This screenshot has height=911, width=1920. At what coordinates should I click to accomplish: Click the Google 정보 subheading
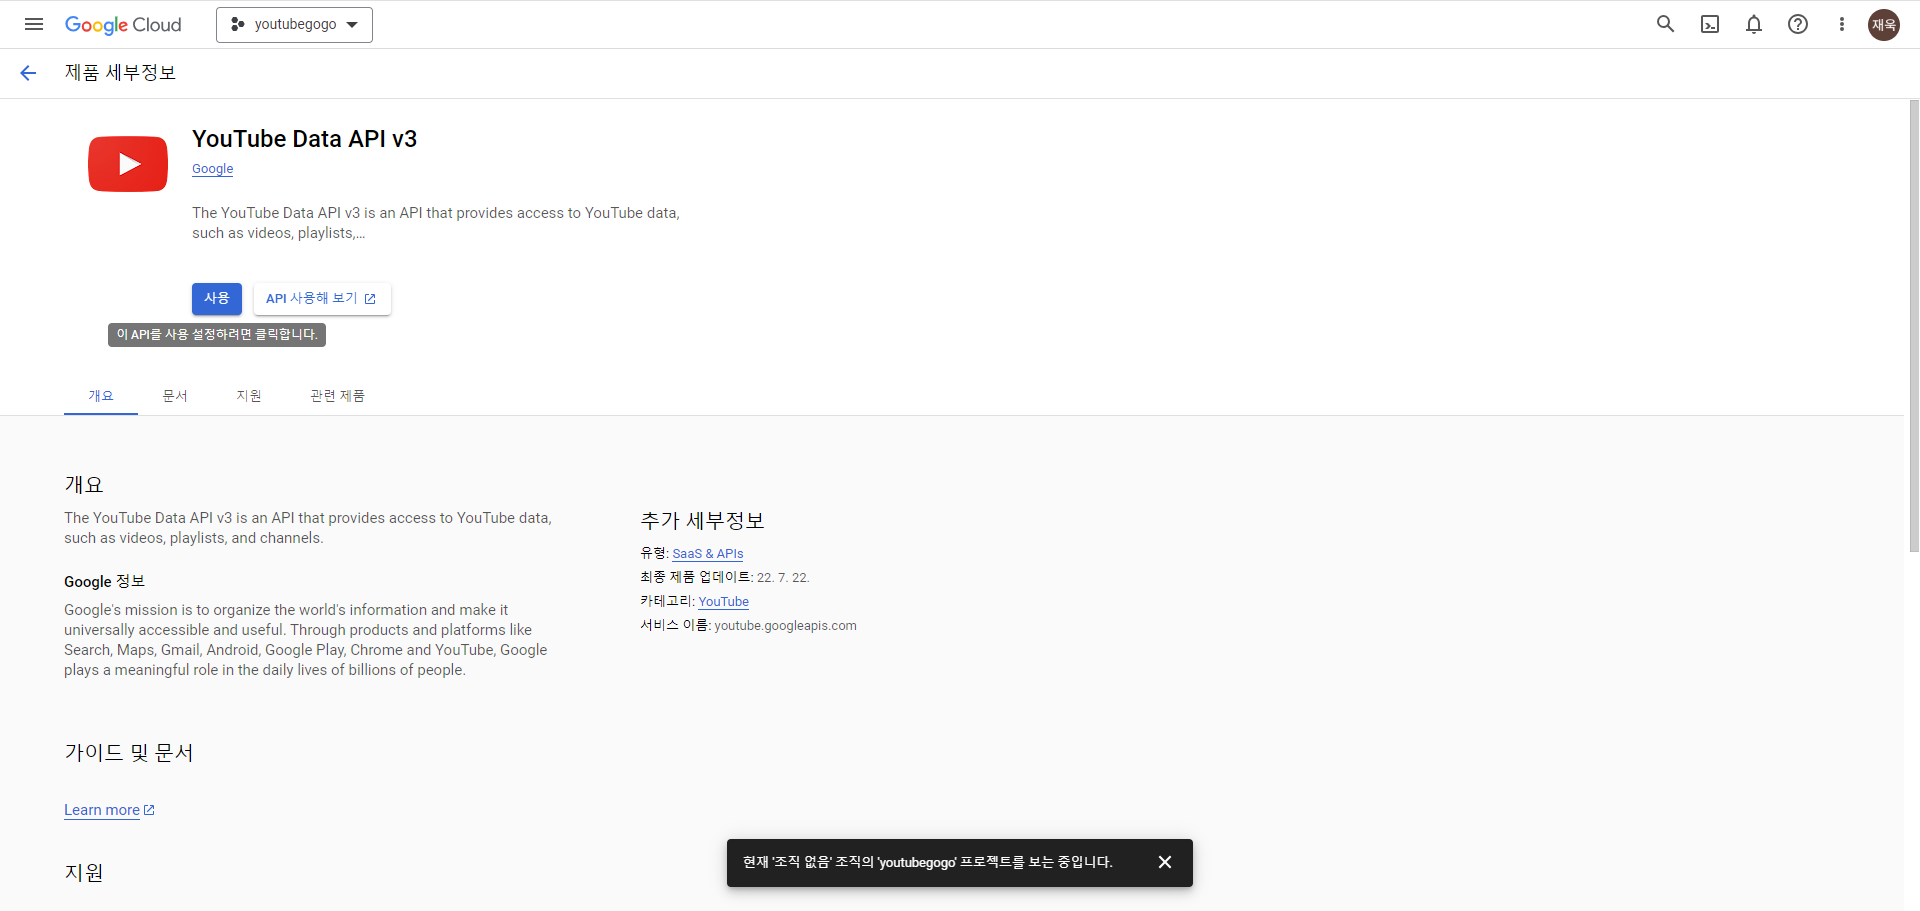pyautogui.click(x=105, y=581)
